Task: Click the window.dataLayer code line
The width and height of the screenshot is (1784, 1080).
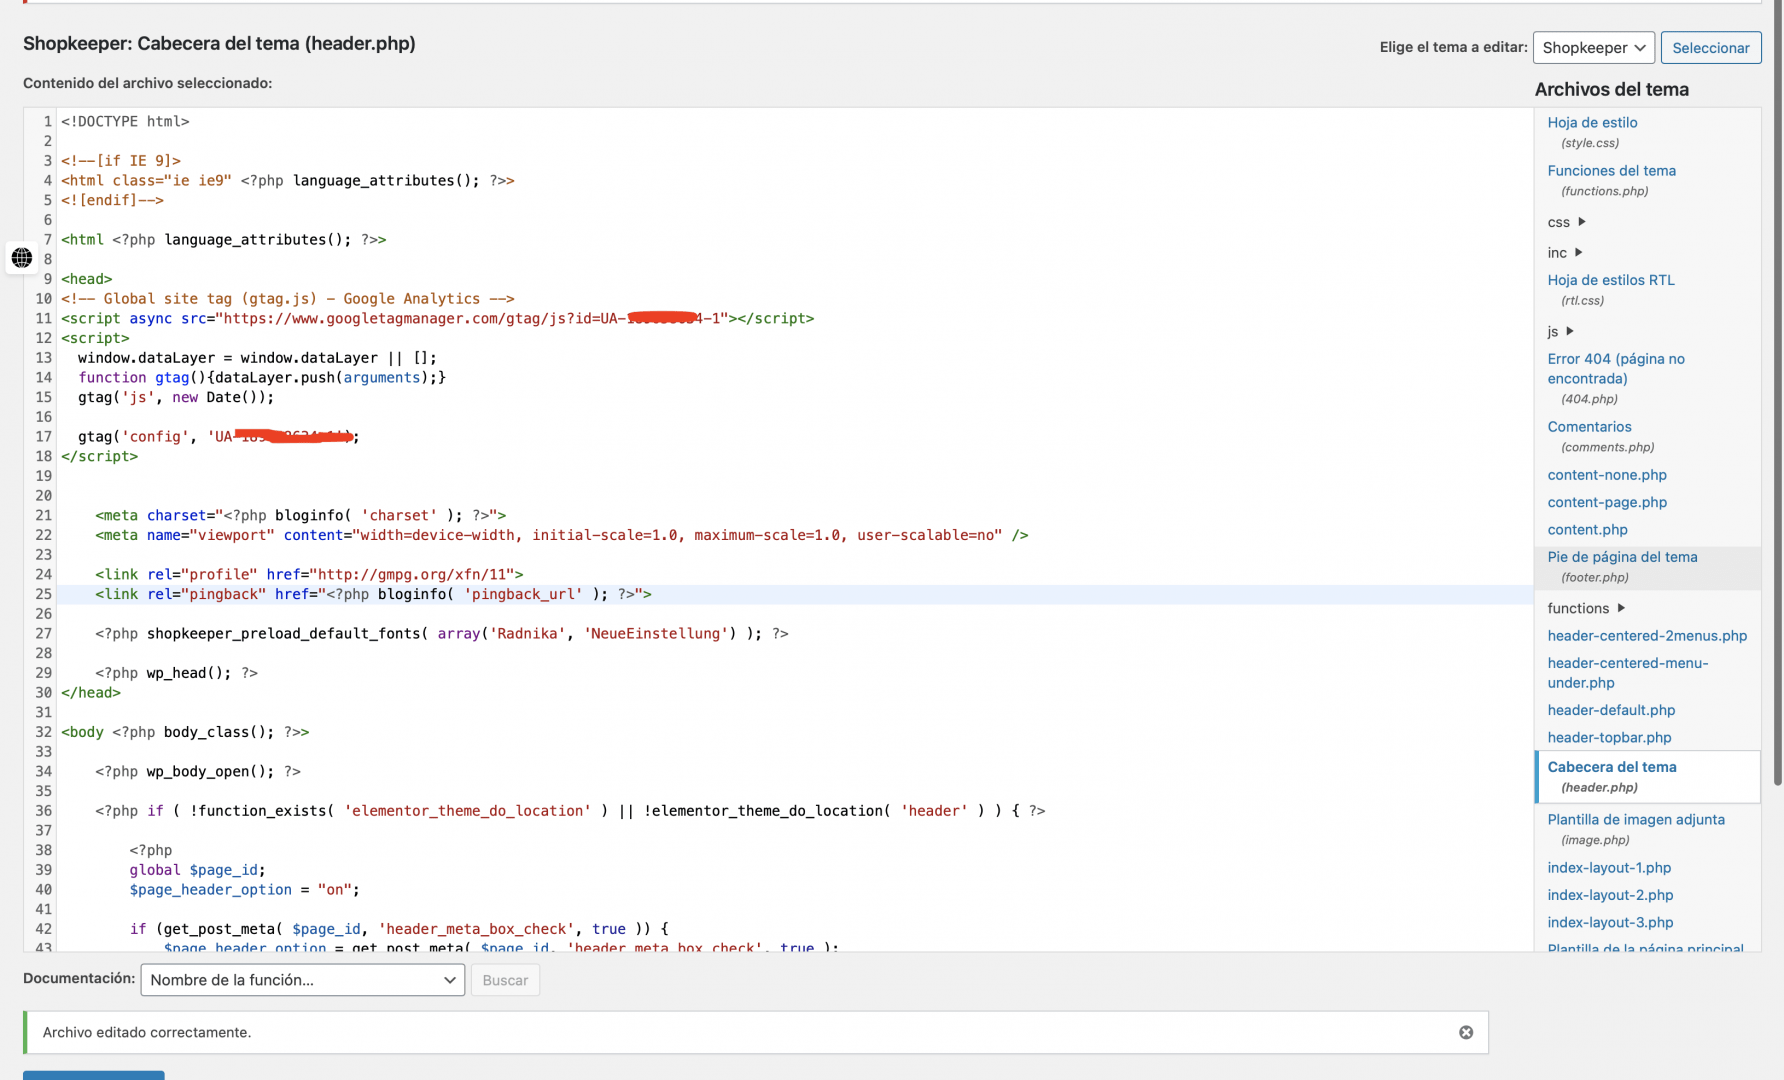Action: (257, 357)
